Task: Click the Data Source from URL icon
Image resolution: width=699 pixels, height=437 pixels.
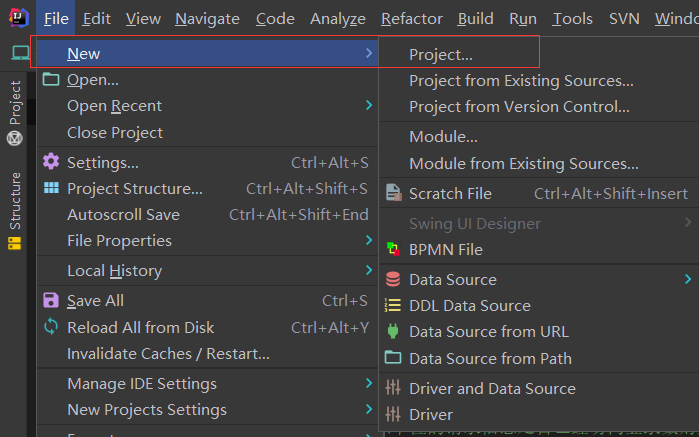Action: point(393,332)
